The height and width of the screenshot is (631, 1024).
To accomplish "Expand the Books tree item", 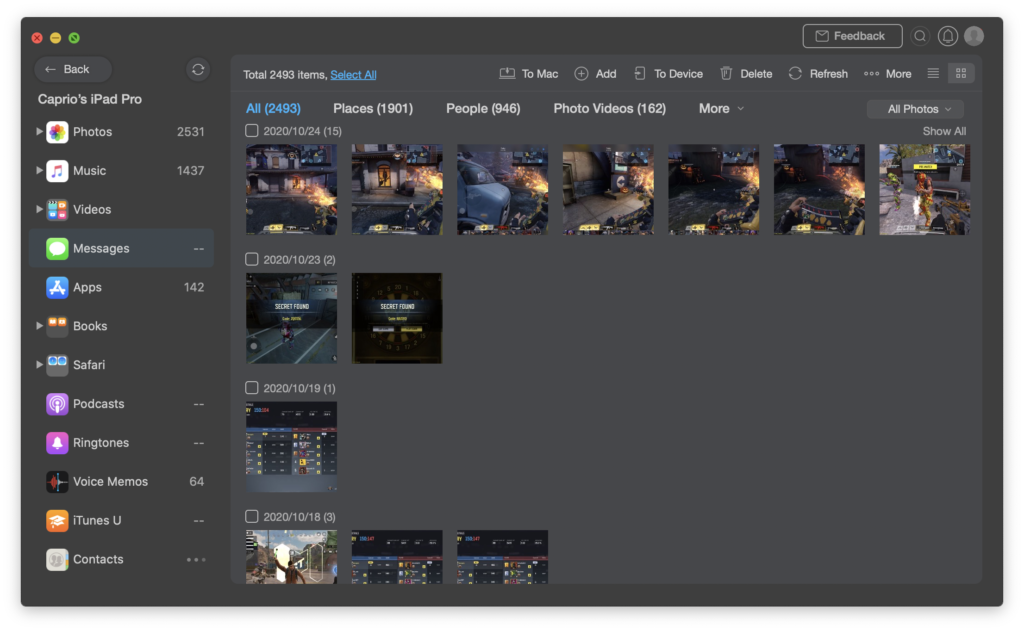I will [x=39, y=325].
